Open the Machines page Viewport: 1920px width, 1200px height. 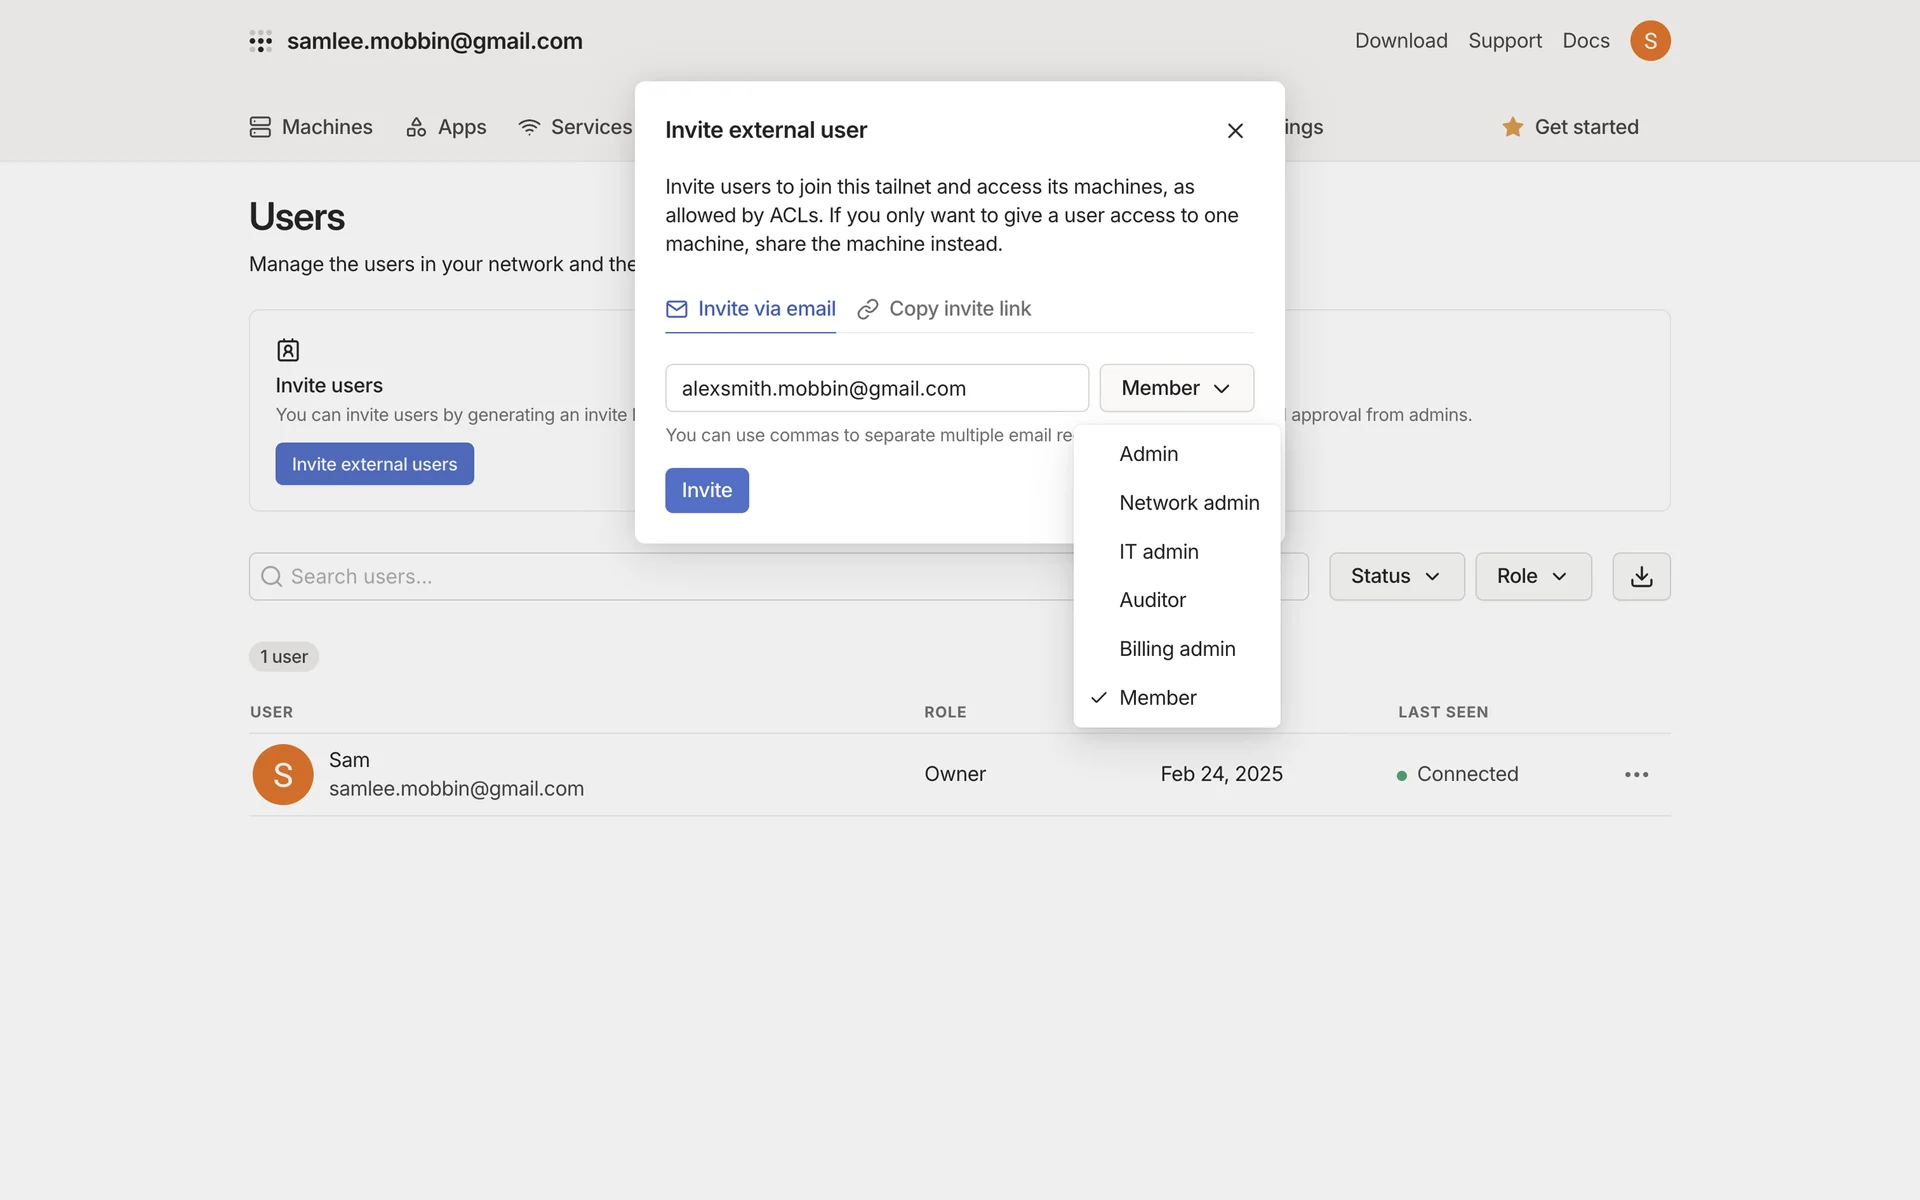(311, 127)
